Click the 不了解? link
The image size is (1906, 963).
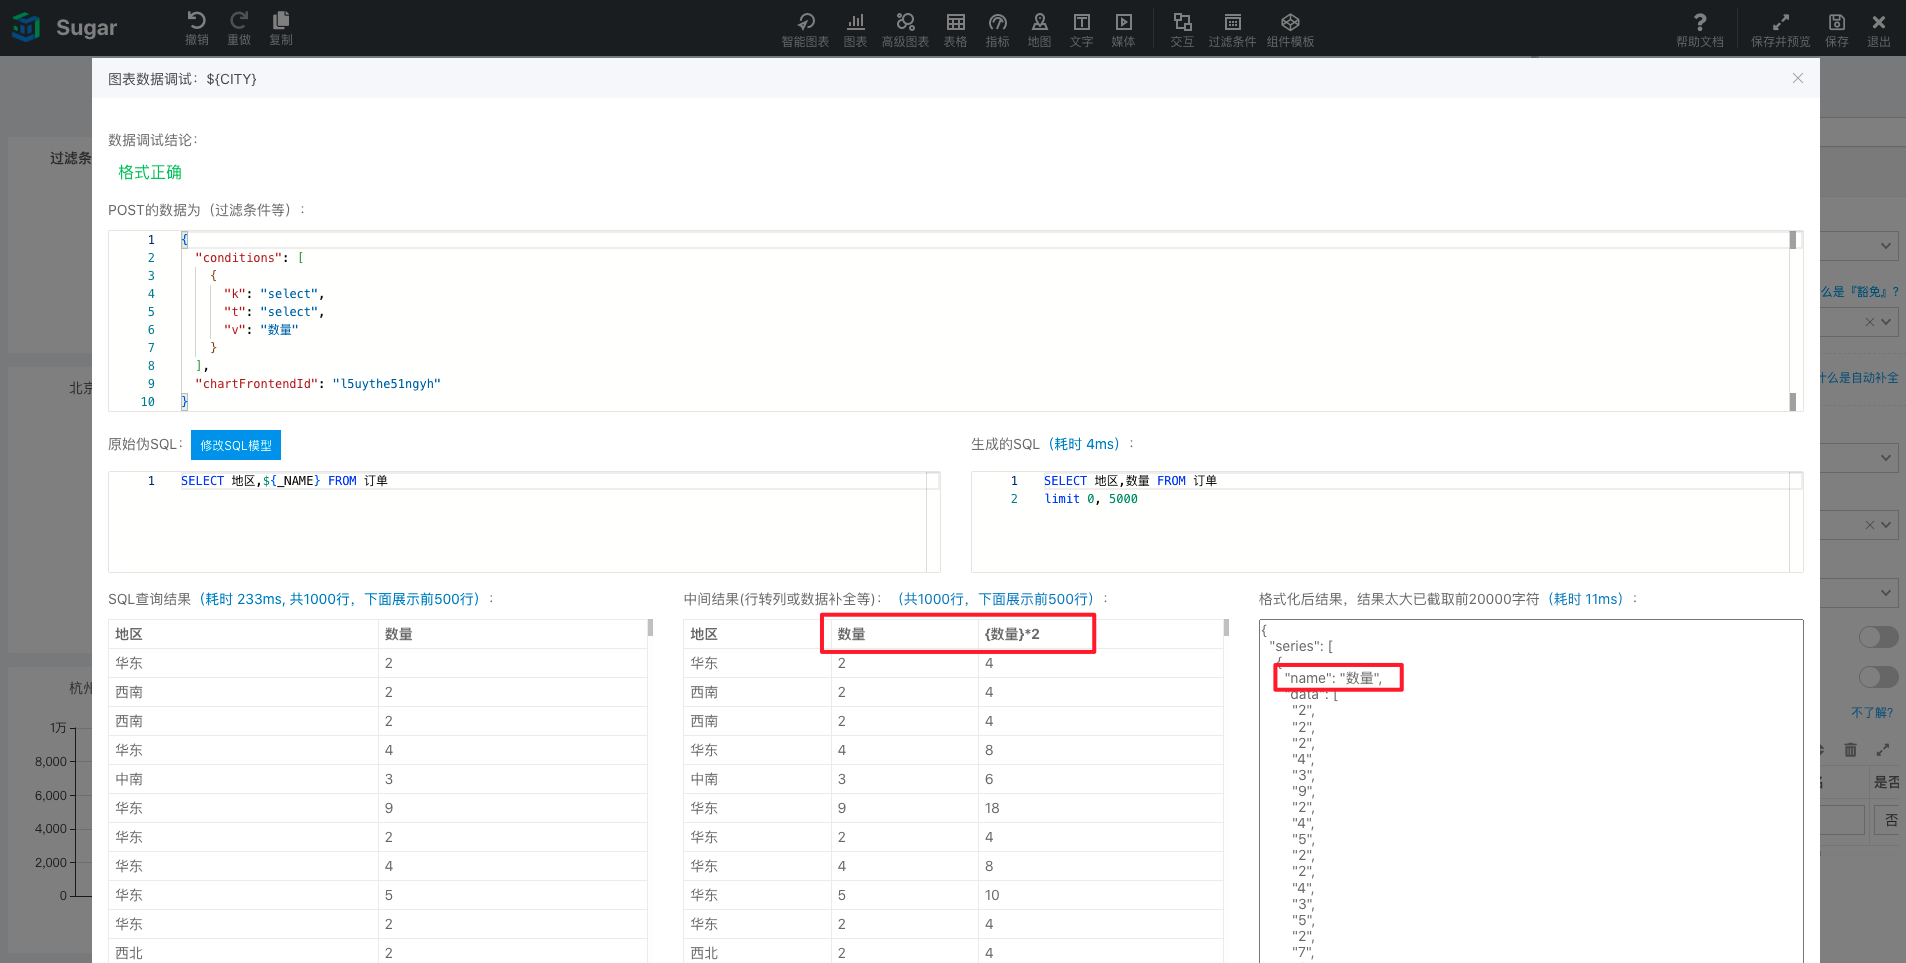point(1872,713)
